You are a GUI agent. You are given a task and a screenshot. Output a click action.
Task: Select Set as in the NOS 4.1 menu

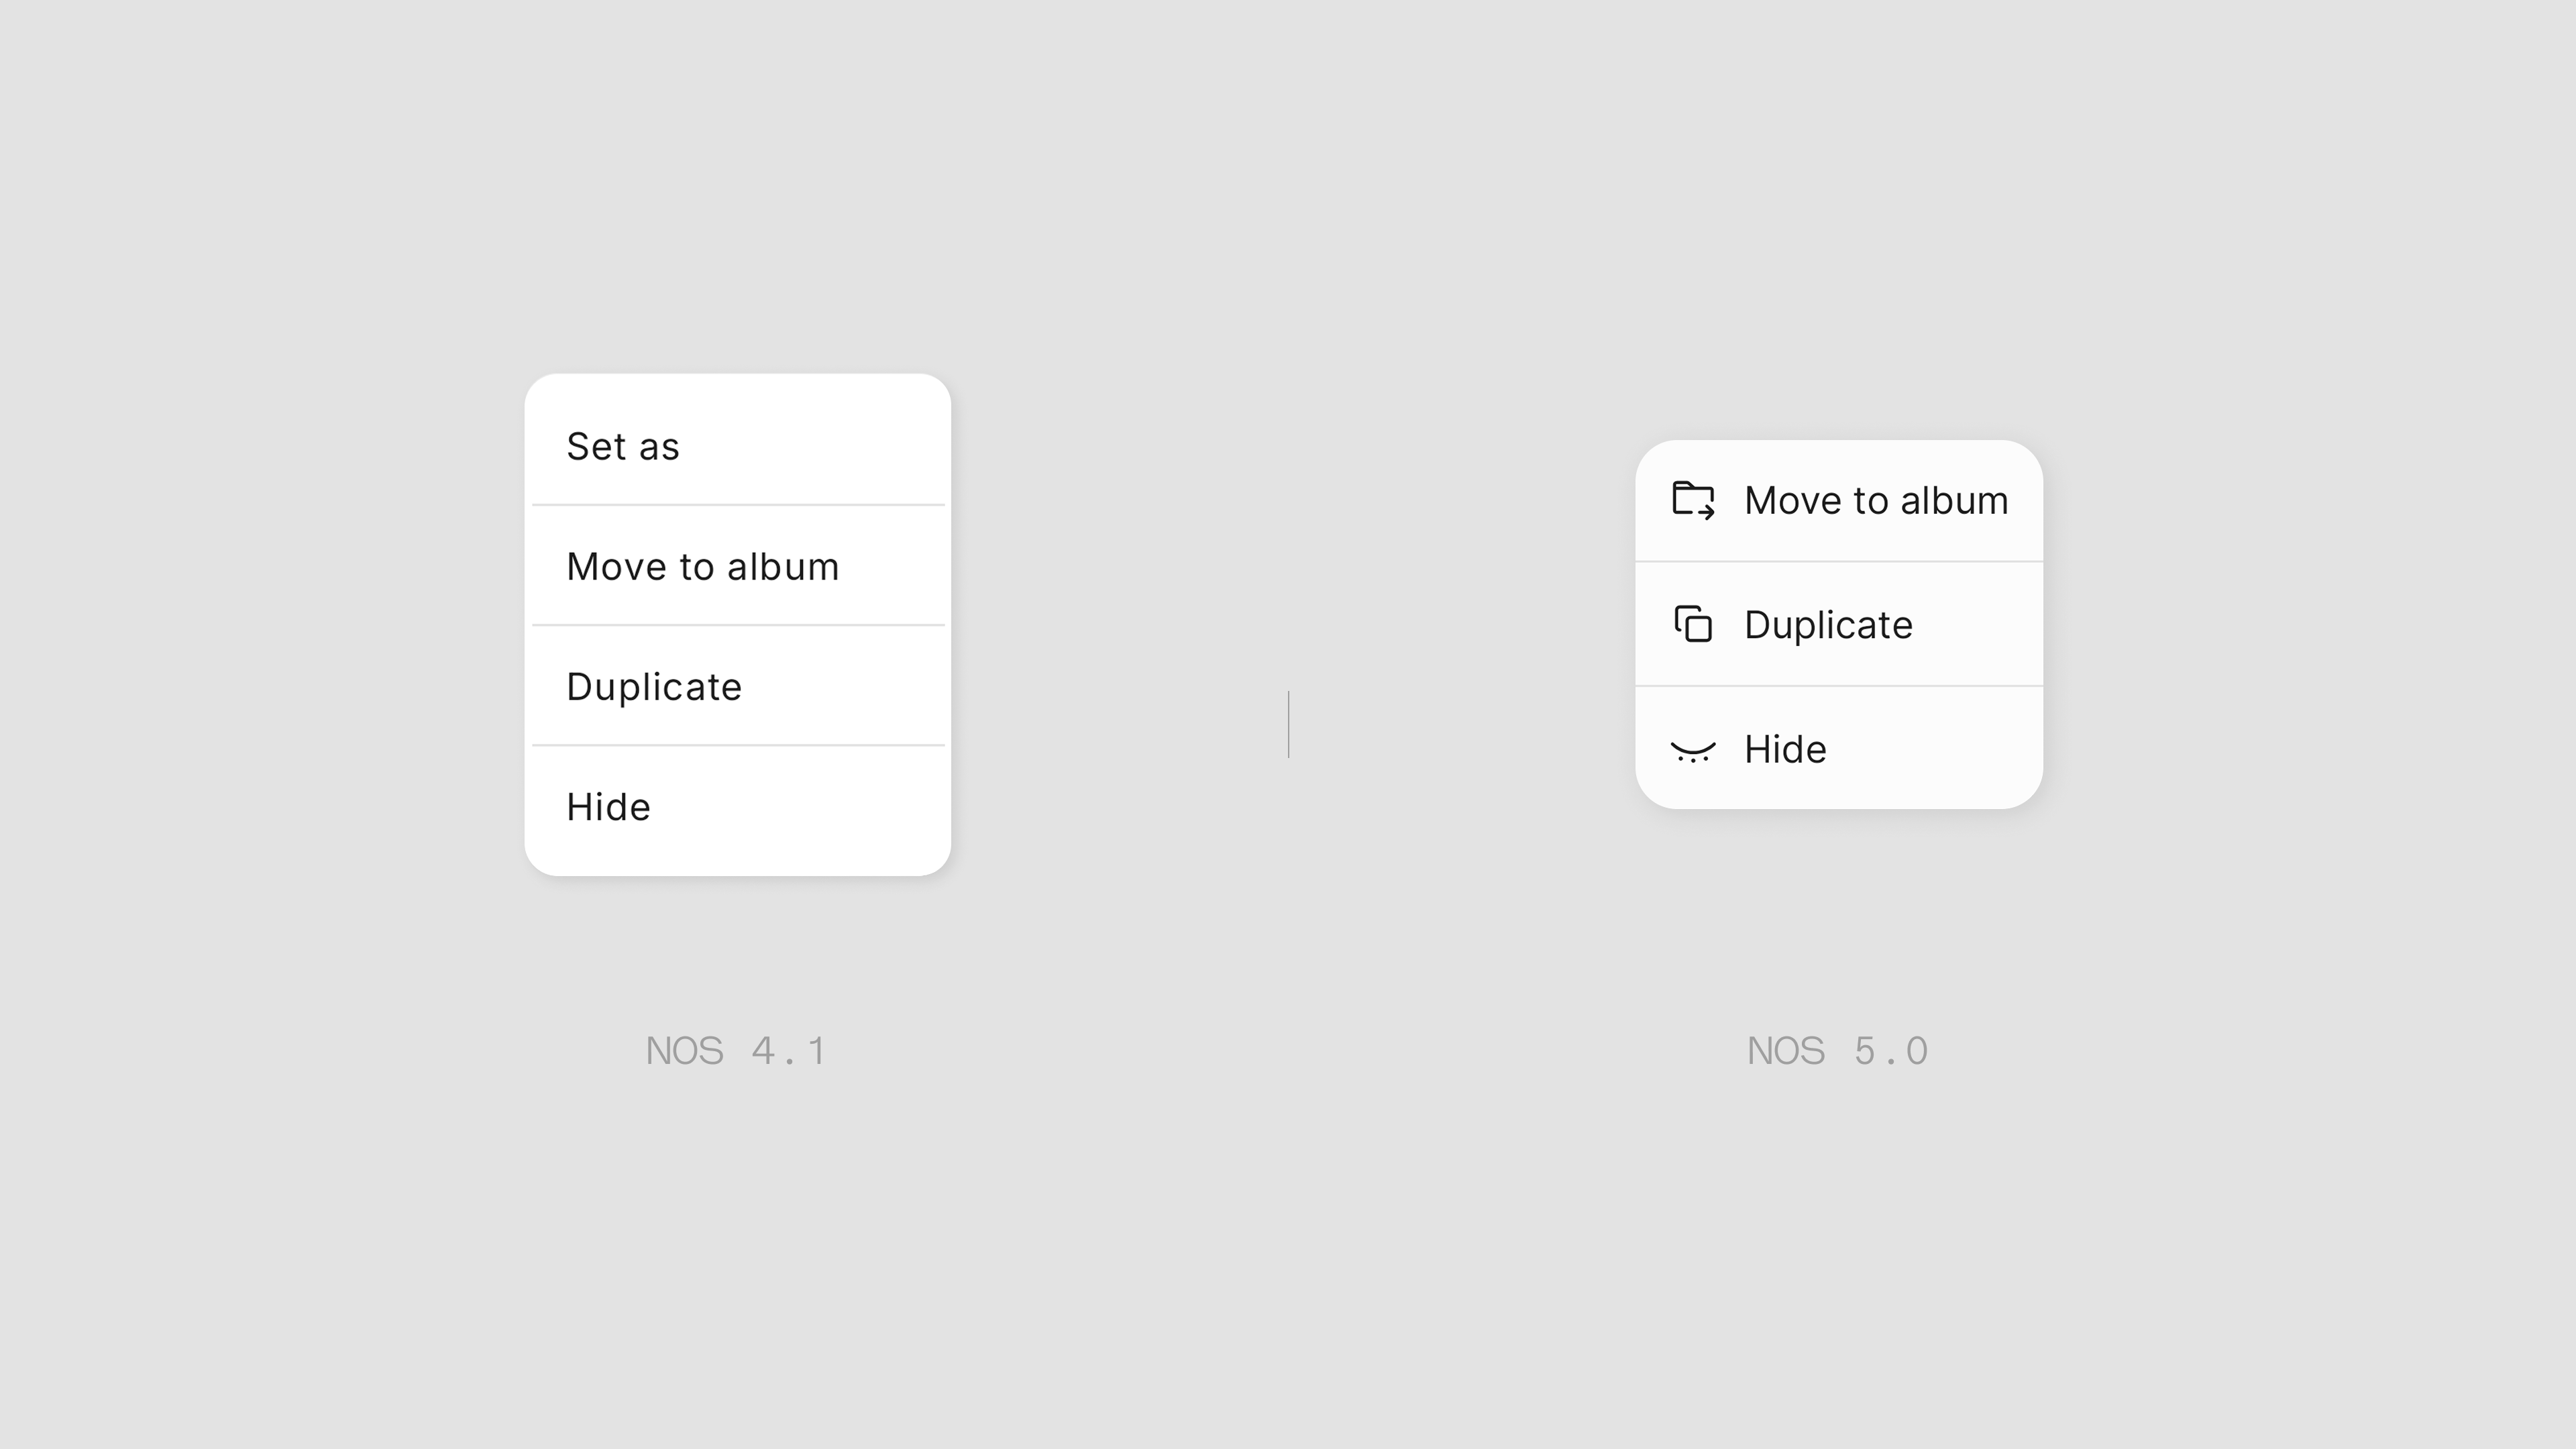pos(737,446)
